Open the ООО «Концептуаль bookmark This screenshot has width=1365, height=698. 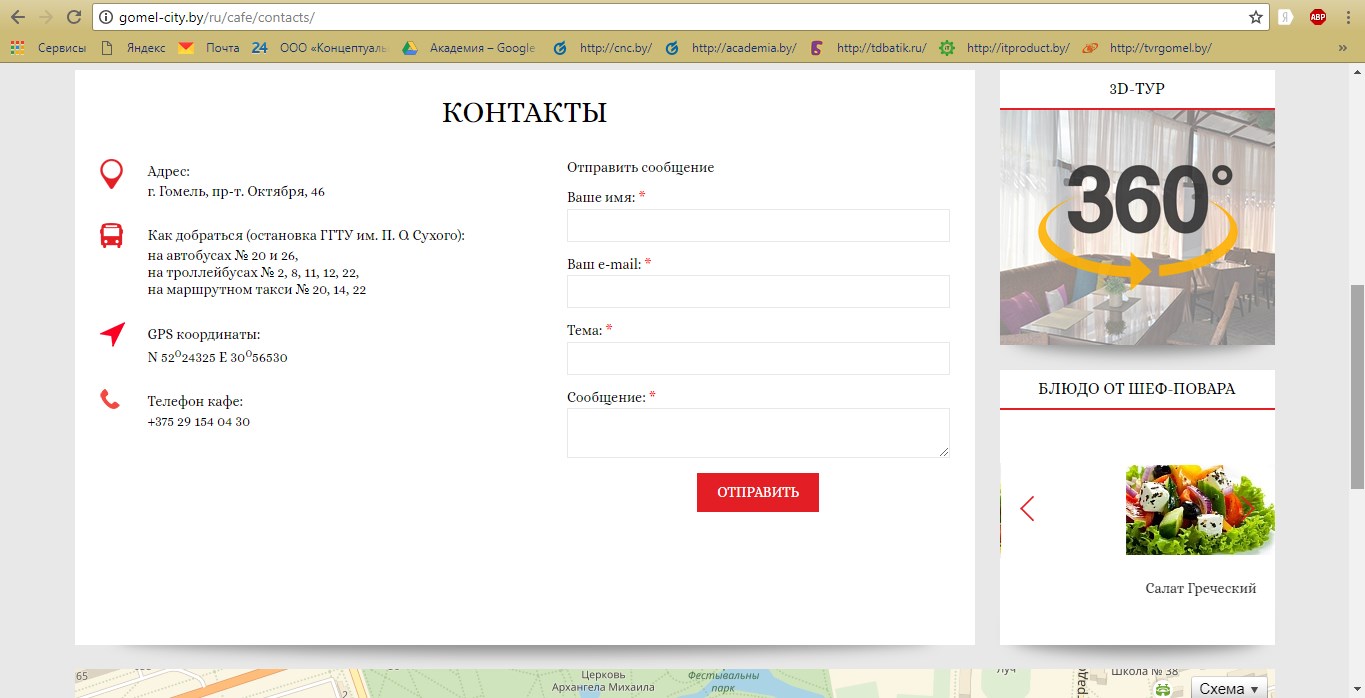(x=319, y=47)
